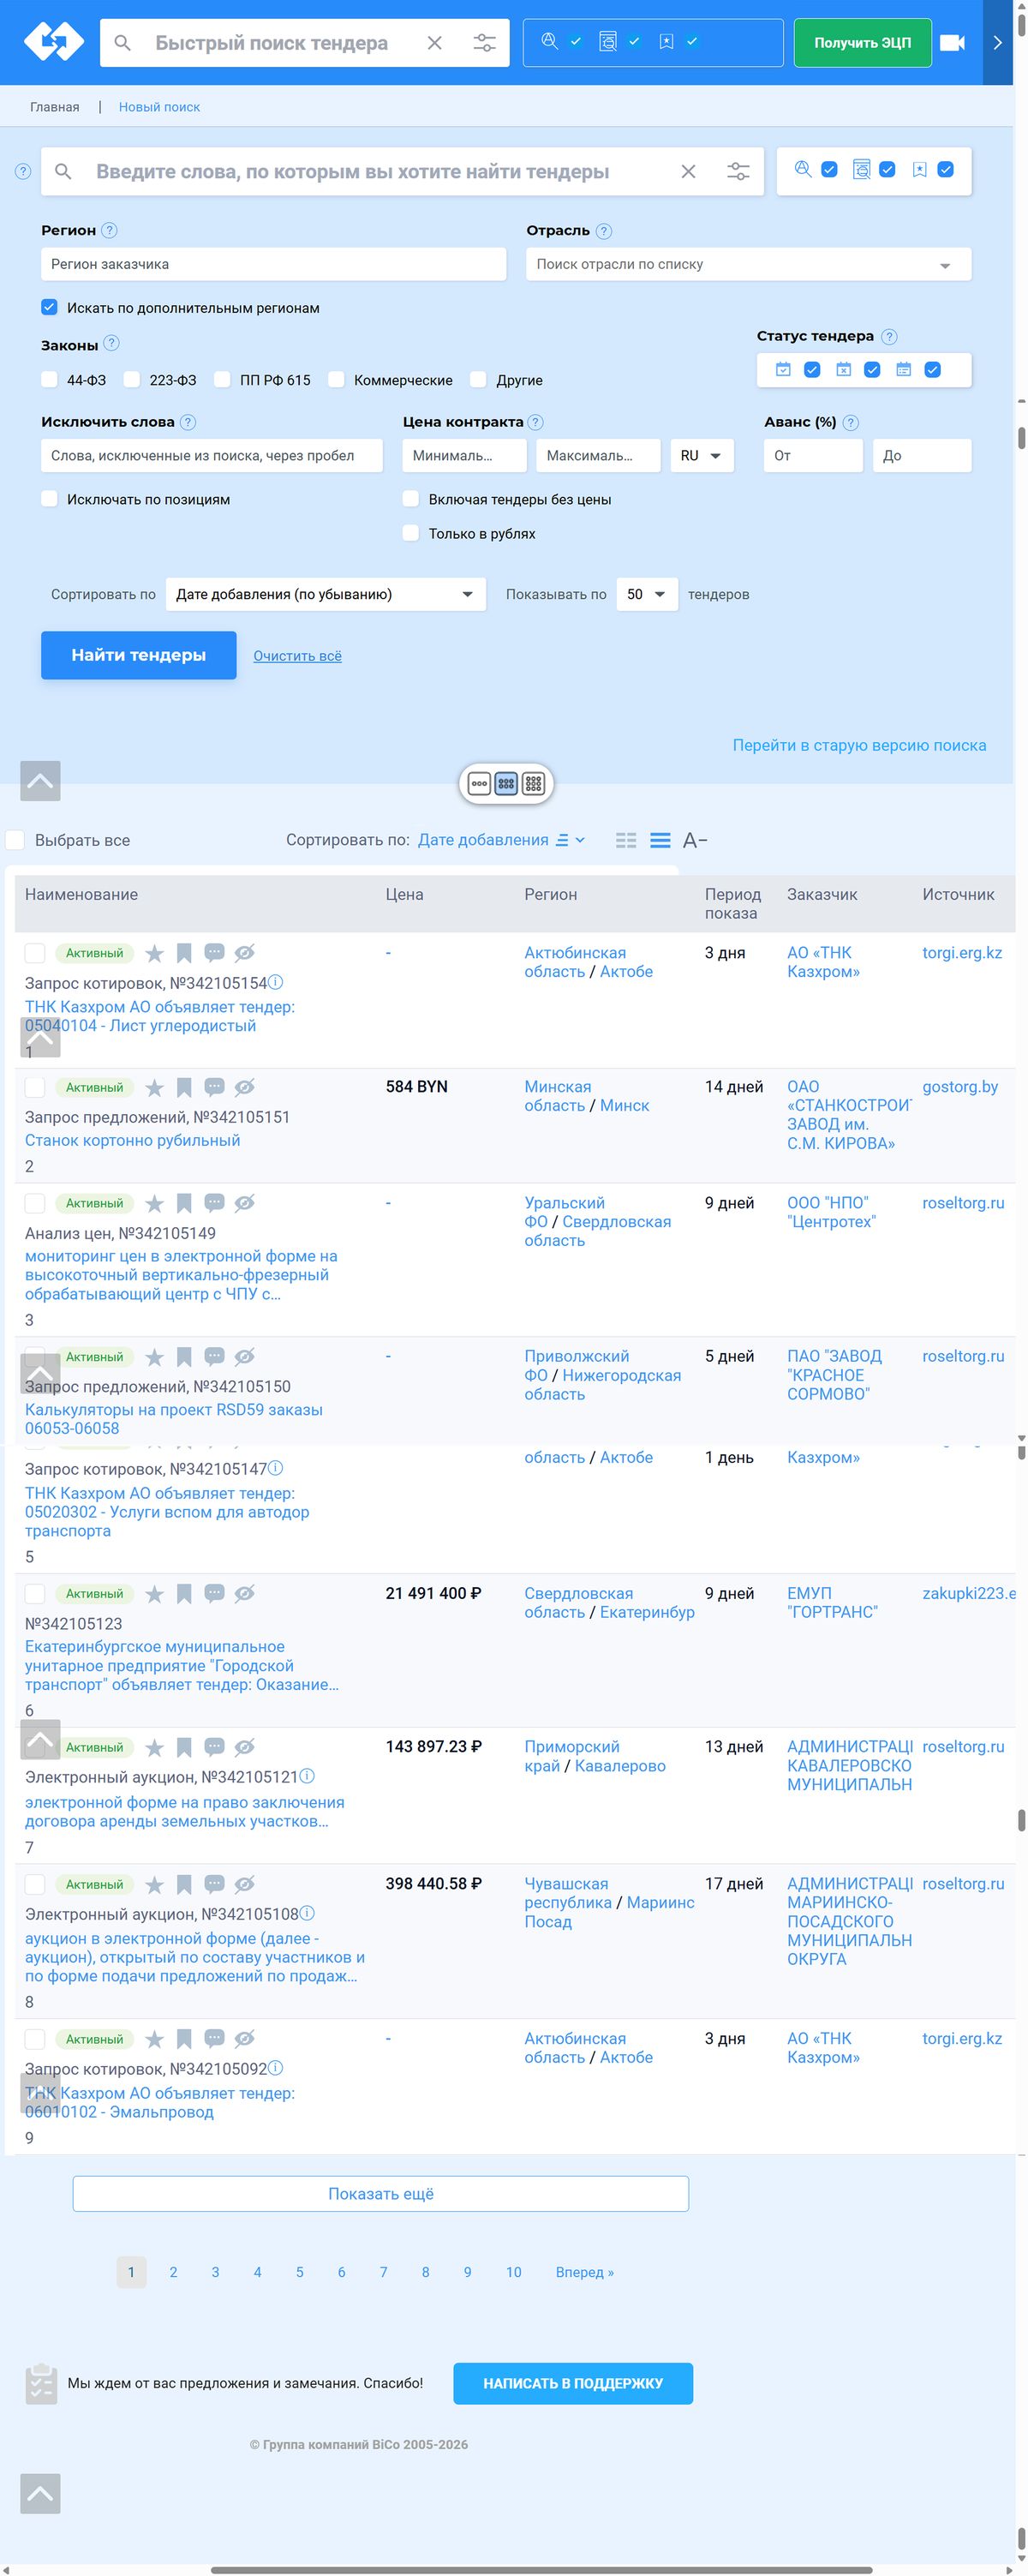Open source link zakupki223 for ЕМУП ГОРТРАНС
Image resolution: width=1028 pixels, height=2576 pixels.
click(968, 1593)
